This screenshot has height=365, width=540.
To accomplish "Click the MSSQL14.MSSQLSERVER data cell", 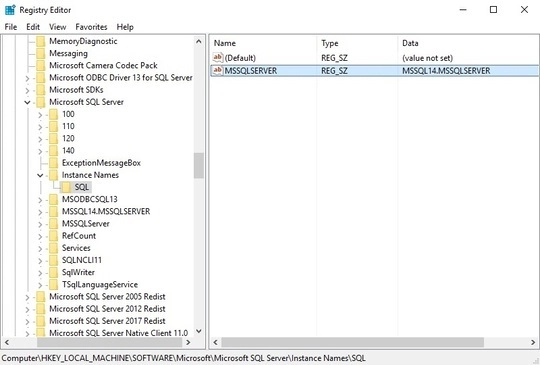I will click(446, 71).
